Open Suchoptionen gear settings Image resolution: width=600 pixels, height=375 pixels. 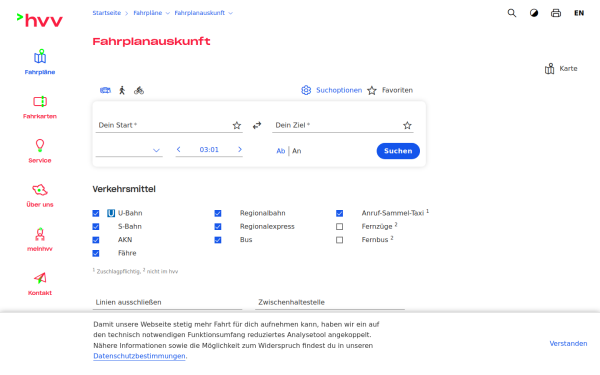tap(331, 90)
